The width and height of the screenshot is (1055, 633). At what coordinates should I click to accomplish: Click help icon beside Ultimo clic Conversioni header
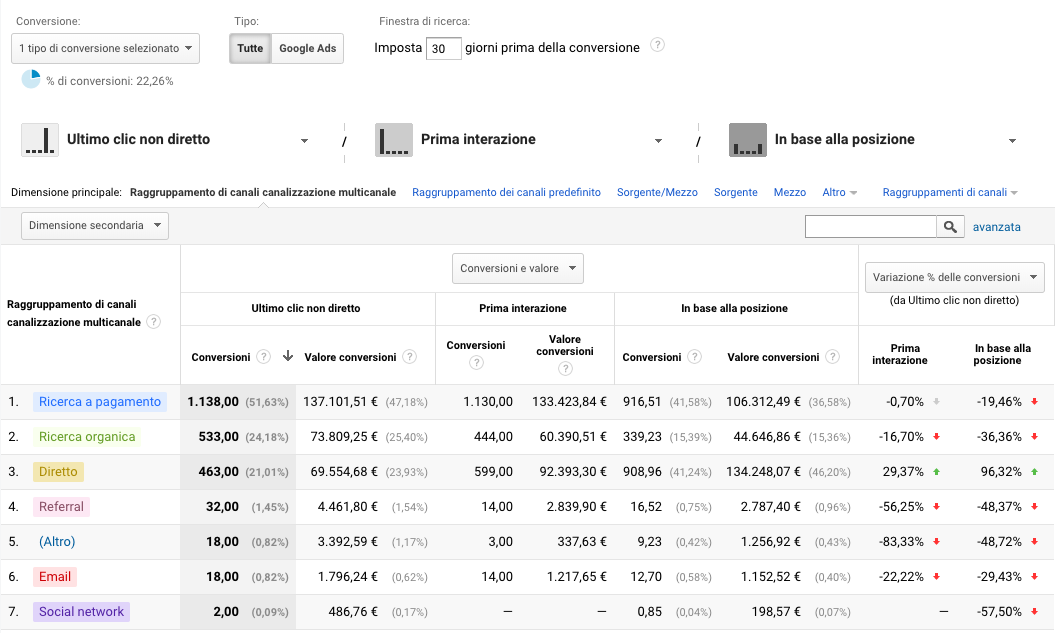264,357
